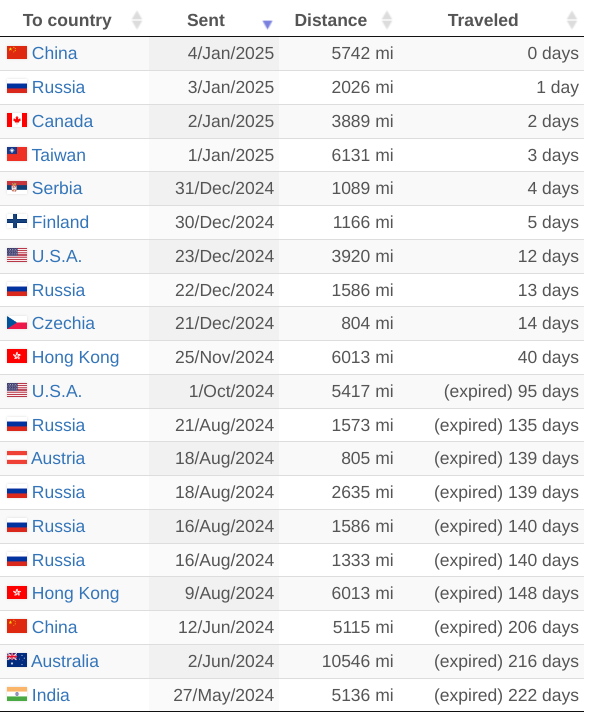Click the India flag icon
The width and height of the screenshot is (602, 715).
point(17,694)
